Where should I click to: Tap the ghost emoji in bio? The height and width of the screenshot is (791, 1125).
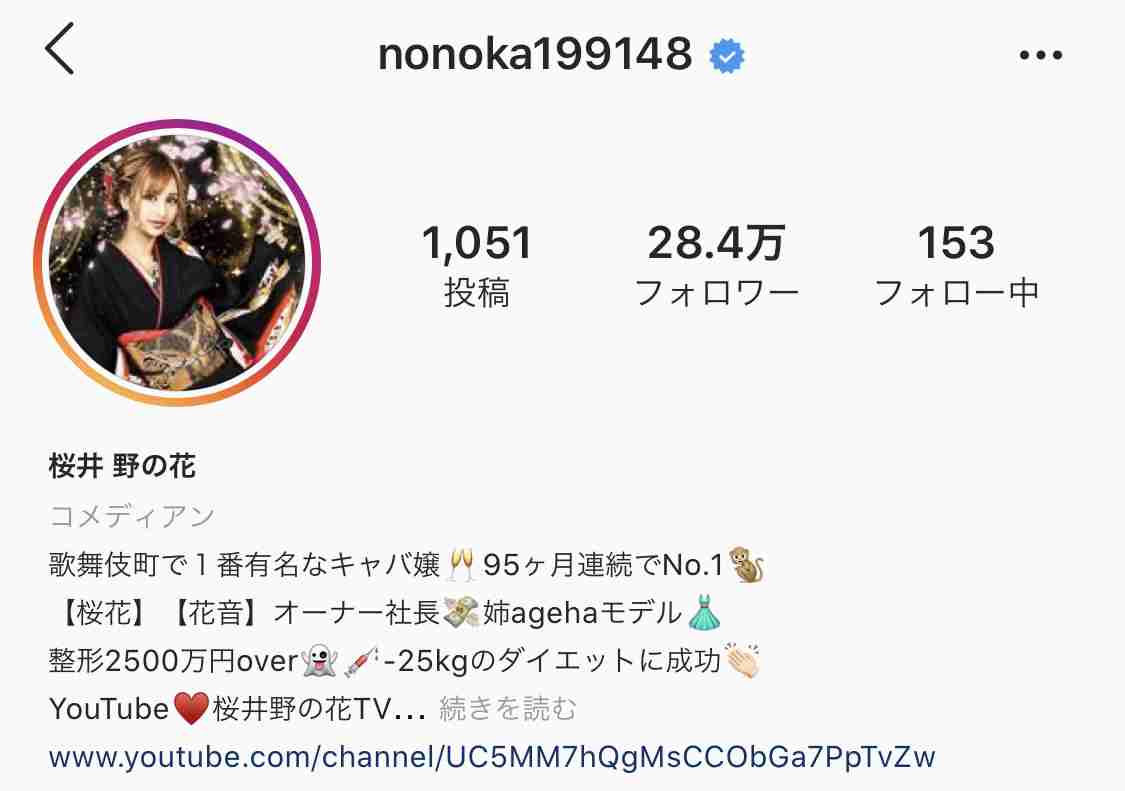coord(320,660)
